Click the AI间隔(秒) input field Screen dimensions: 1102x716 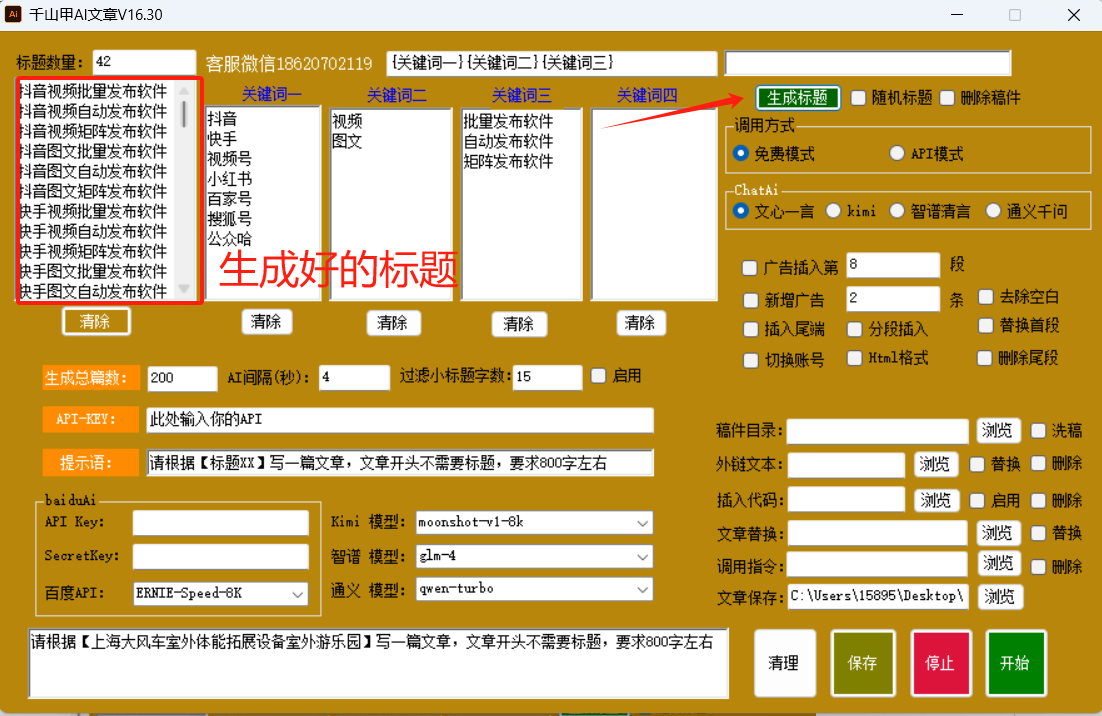(354, 377)
